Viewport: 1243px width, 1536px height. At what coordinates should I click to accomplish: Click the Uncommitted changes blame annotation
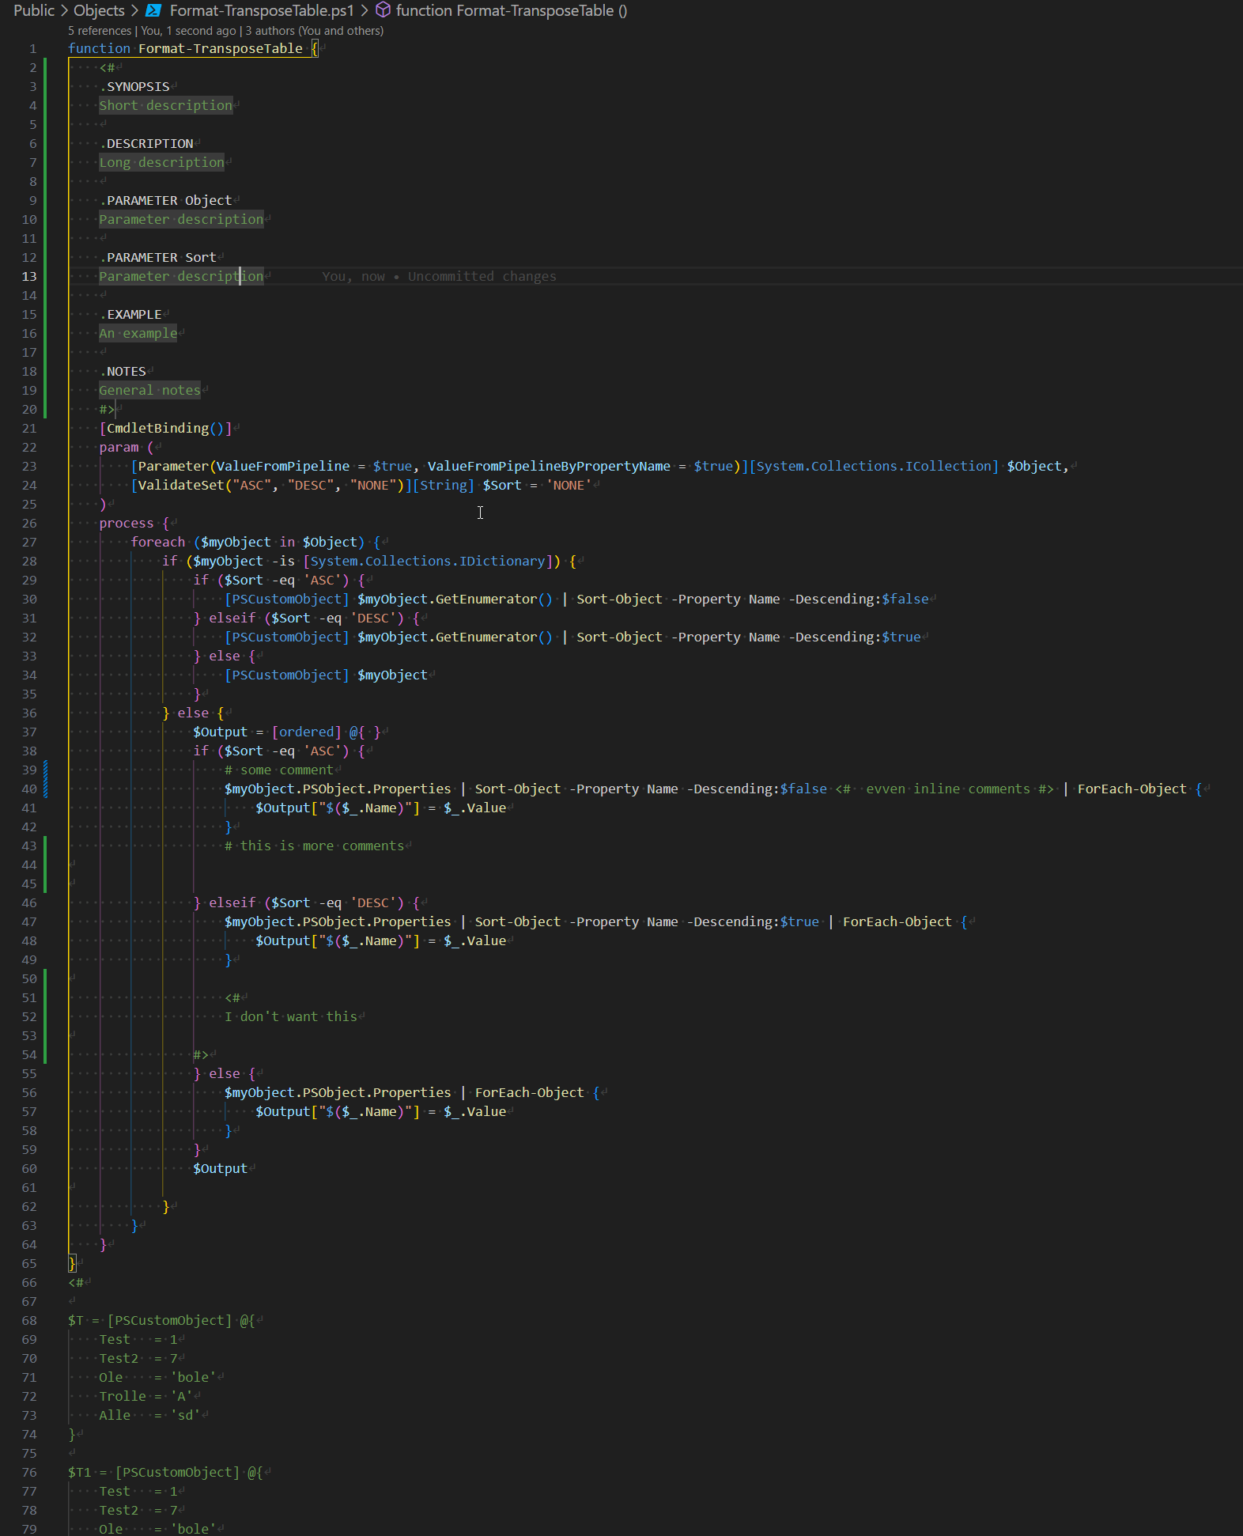pyautogui.click(x=481, y=276)
